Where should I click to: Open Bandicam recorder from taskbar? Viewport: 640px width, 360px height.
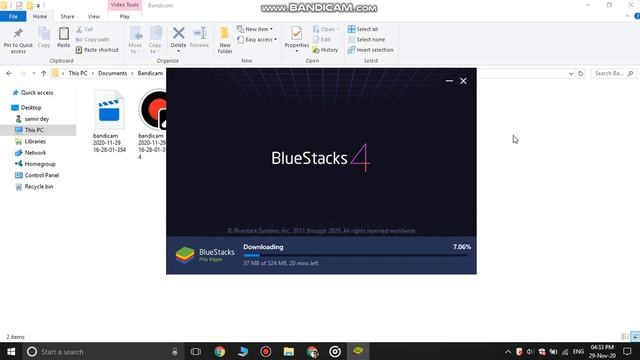pyautogui.click(x=266, y=351)
